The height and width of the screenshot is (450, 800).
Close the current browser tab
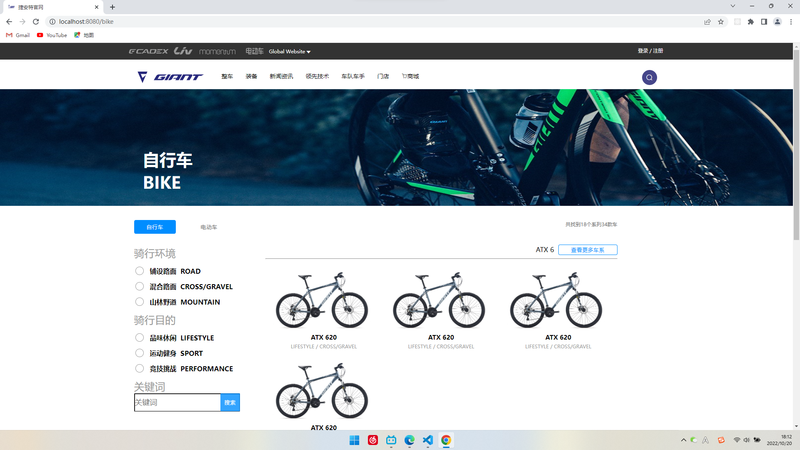click(96, 7)
